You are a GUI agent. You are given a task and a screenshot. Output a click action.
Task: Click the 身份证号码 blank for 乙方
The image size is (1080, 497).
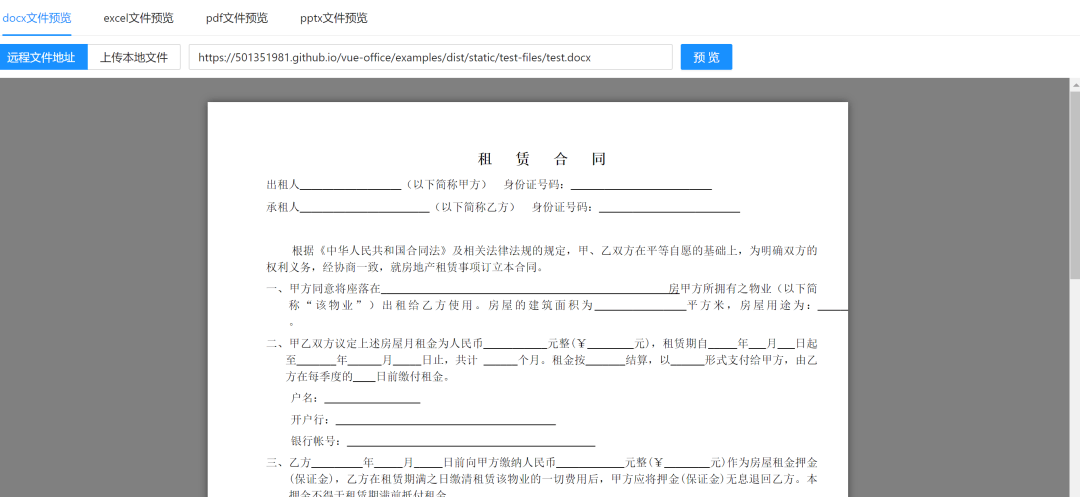click(669, 208)
